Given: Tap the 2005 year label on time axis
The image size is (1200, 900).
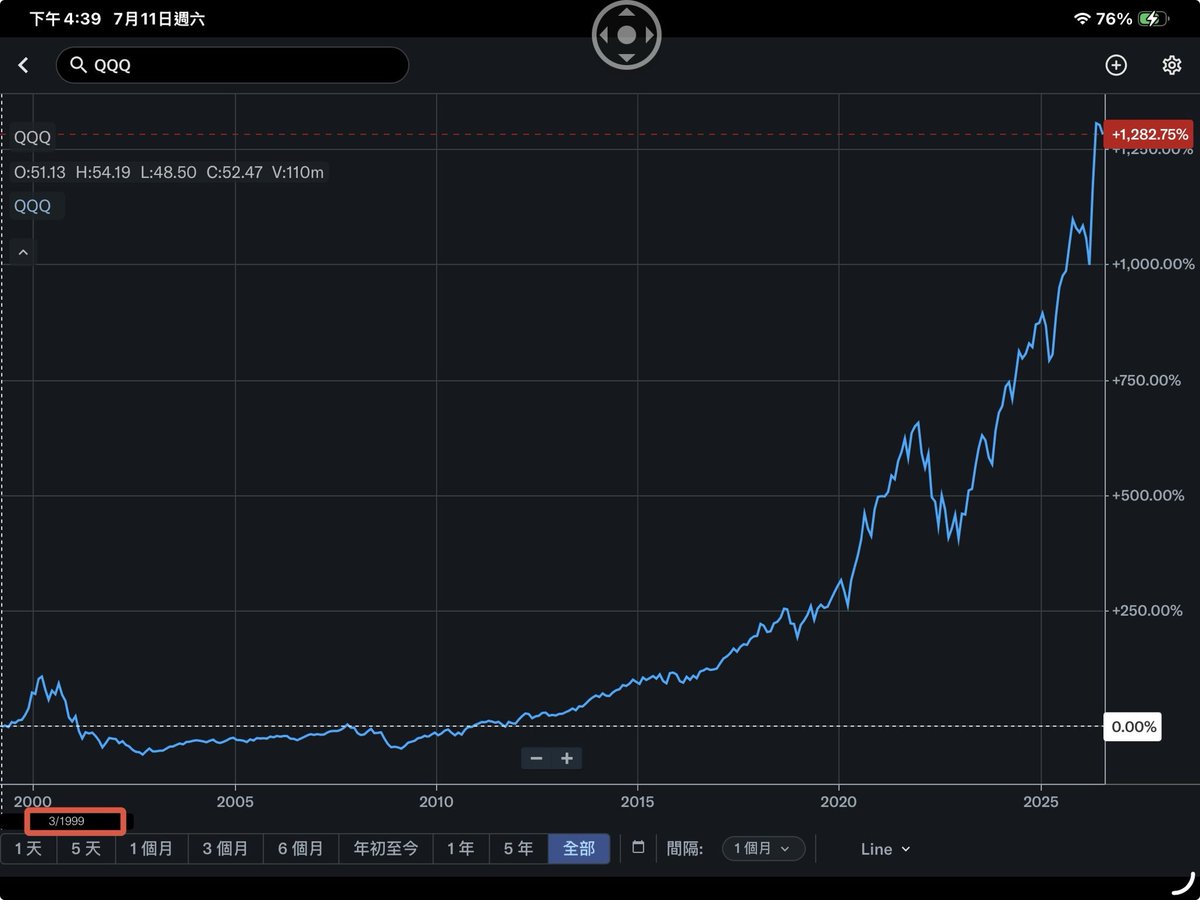Looking at the screenshot, I should [235, 801].
